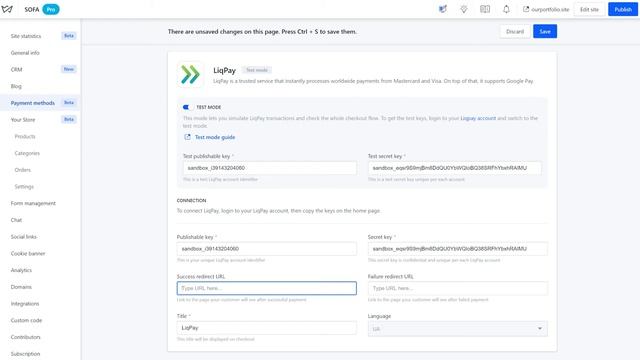Viewport: 640px width, 360px height.
Task: Follow the Liqpay account link
Action: click(478, 118)
